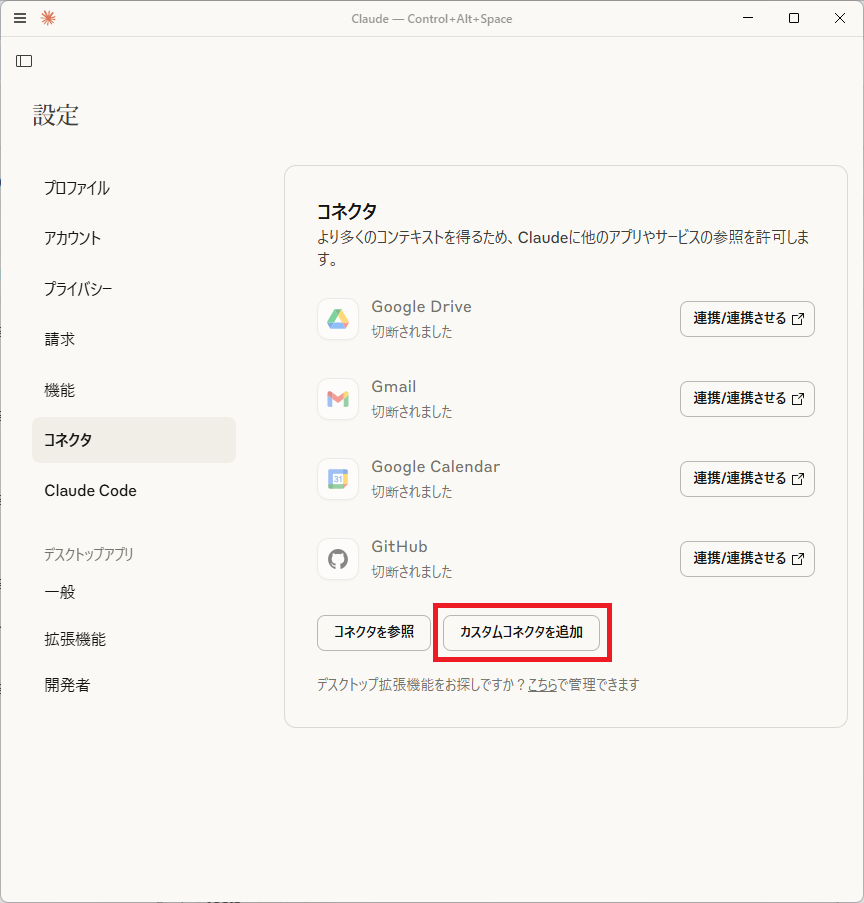Click the GitHub connector icon
This screenshot has width=864, height=903.
click(x=338, y=559)
